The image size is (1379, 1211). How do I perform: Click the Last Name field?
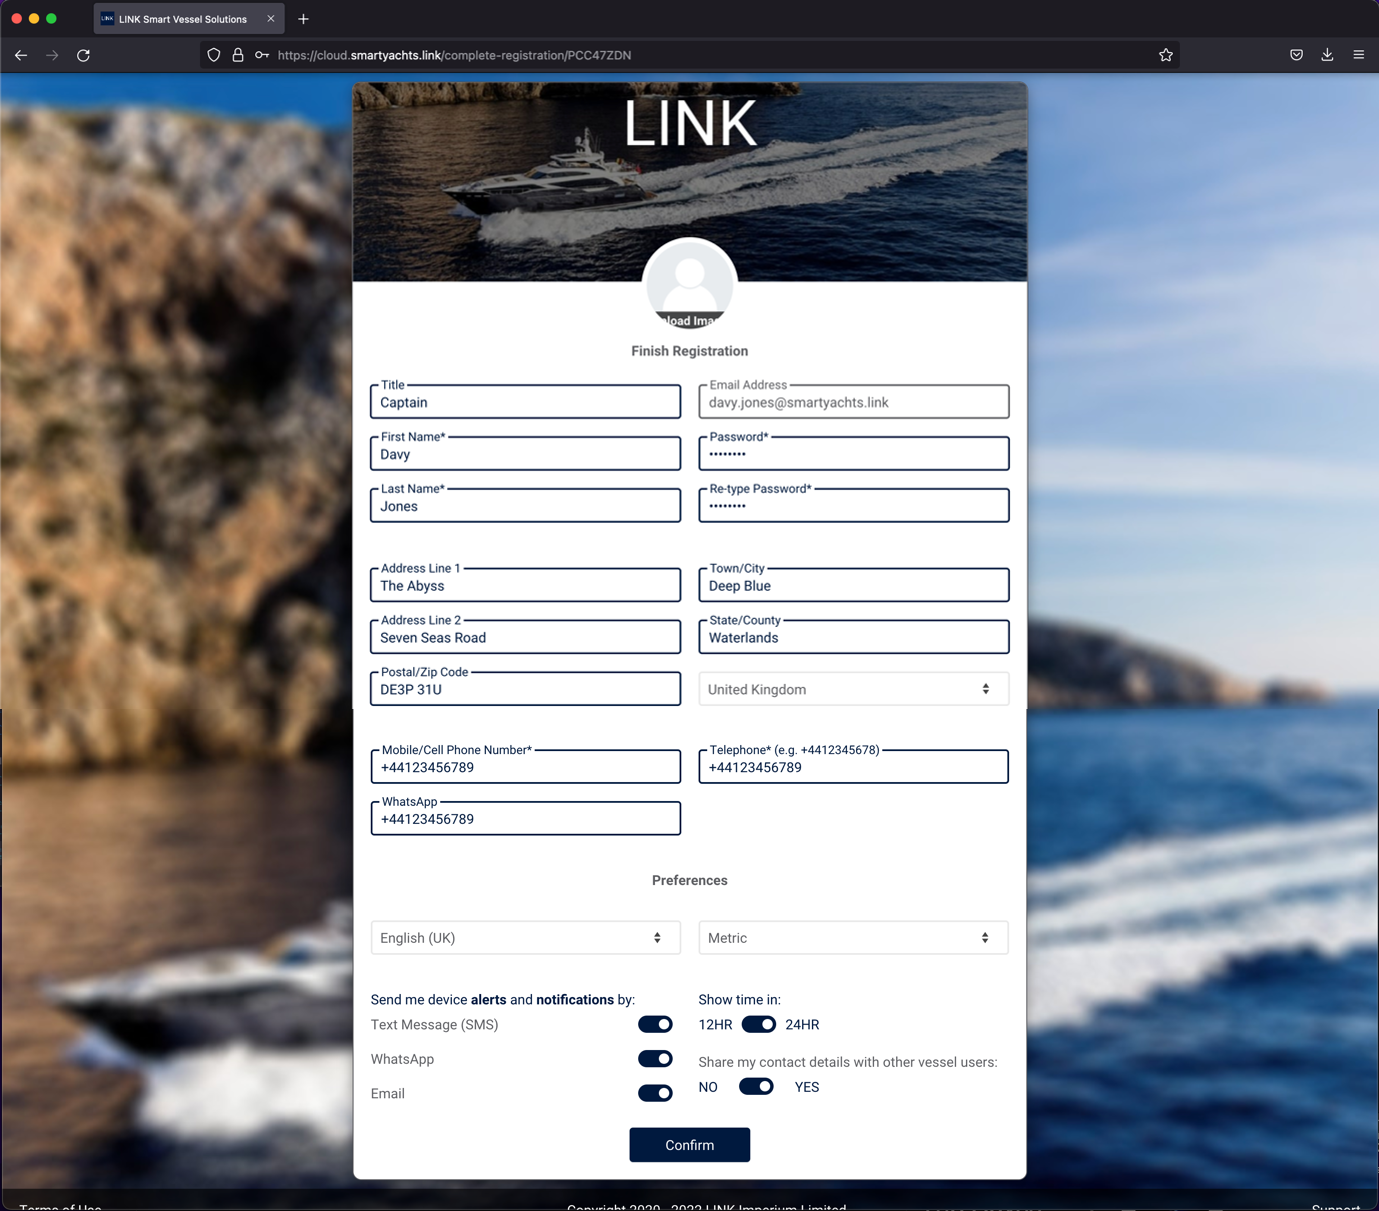pos(526,506)
